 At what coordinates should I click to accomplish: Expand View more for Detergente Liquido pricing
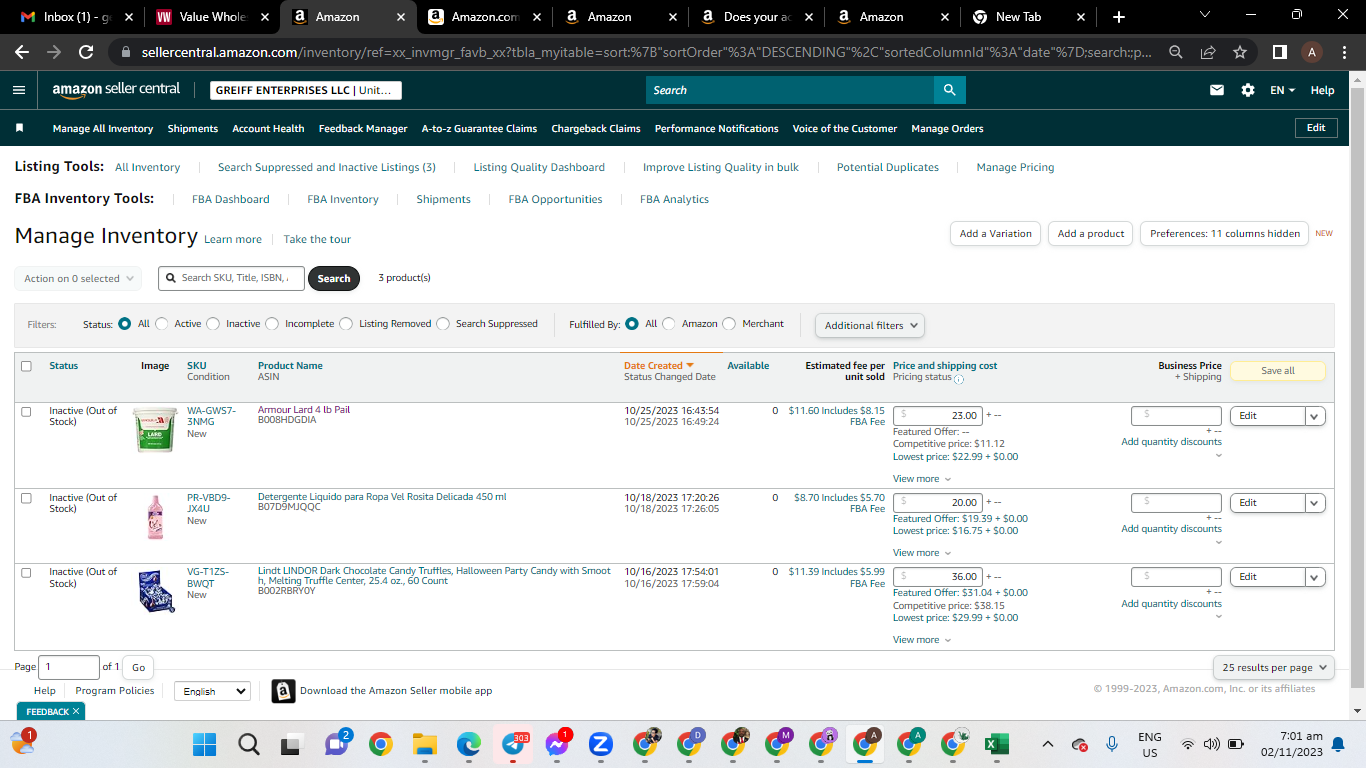click(x=922, y=553)
